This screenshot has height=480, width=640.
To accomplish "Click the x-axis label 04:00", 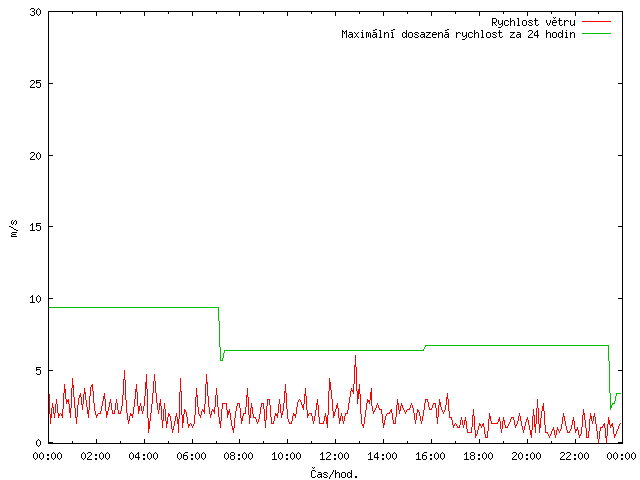I will click(x=143, y=456).
